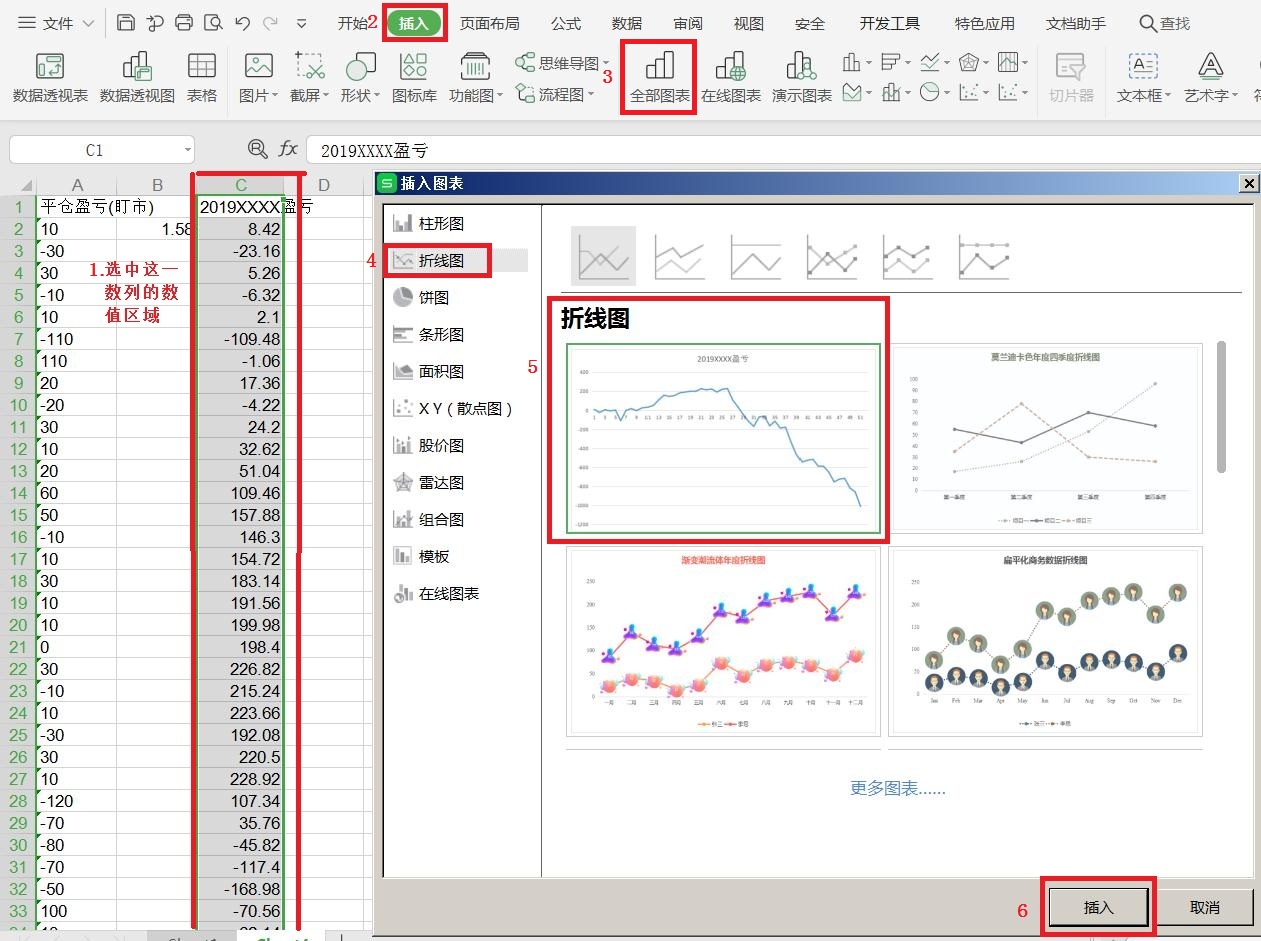Pick the 莫兰迪卡色年度四季度折线图 template
Viewport: 1261px width, 941px height.
1045,439
